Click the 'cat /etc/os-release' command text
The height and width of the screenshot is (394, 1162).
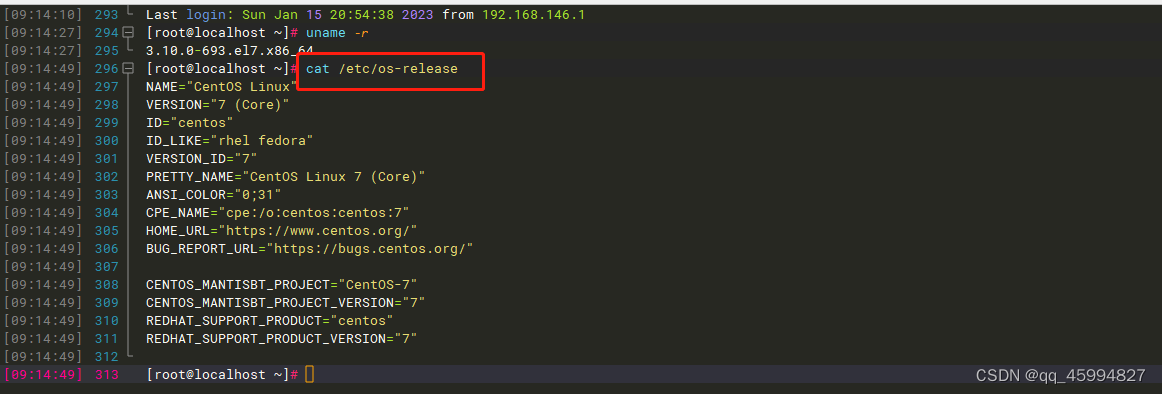382,69
